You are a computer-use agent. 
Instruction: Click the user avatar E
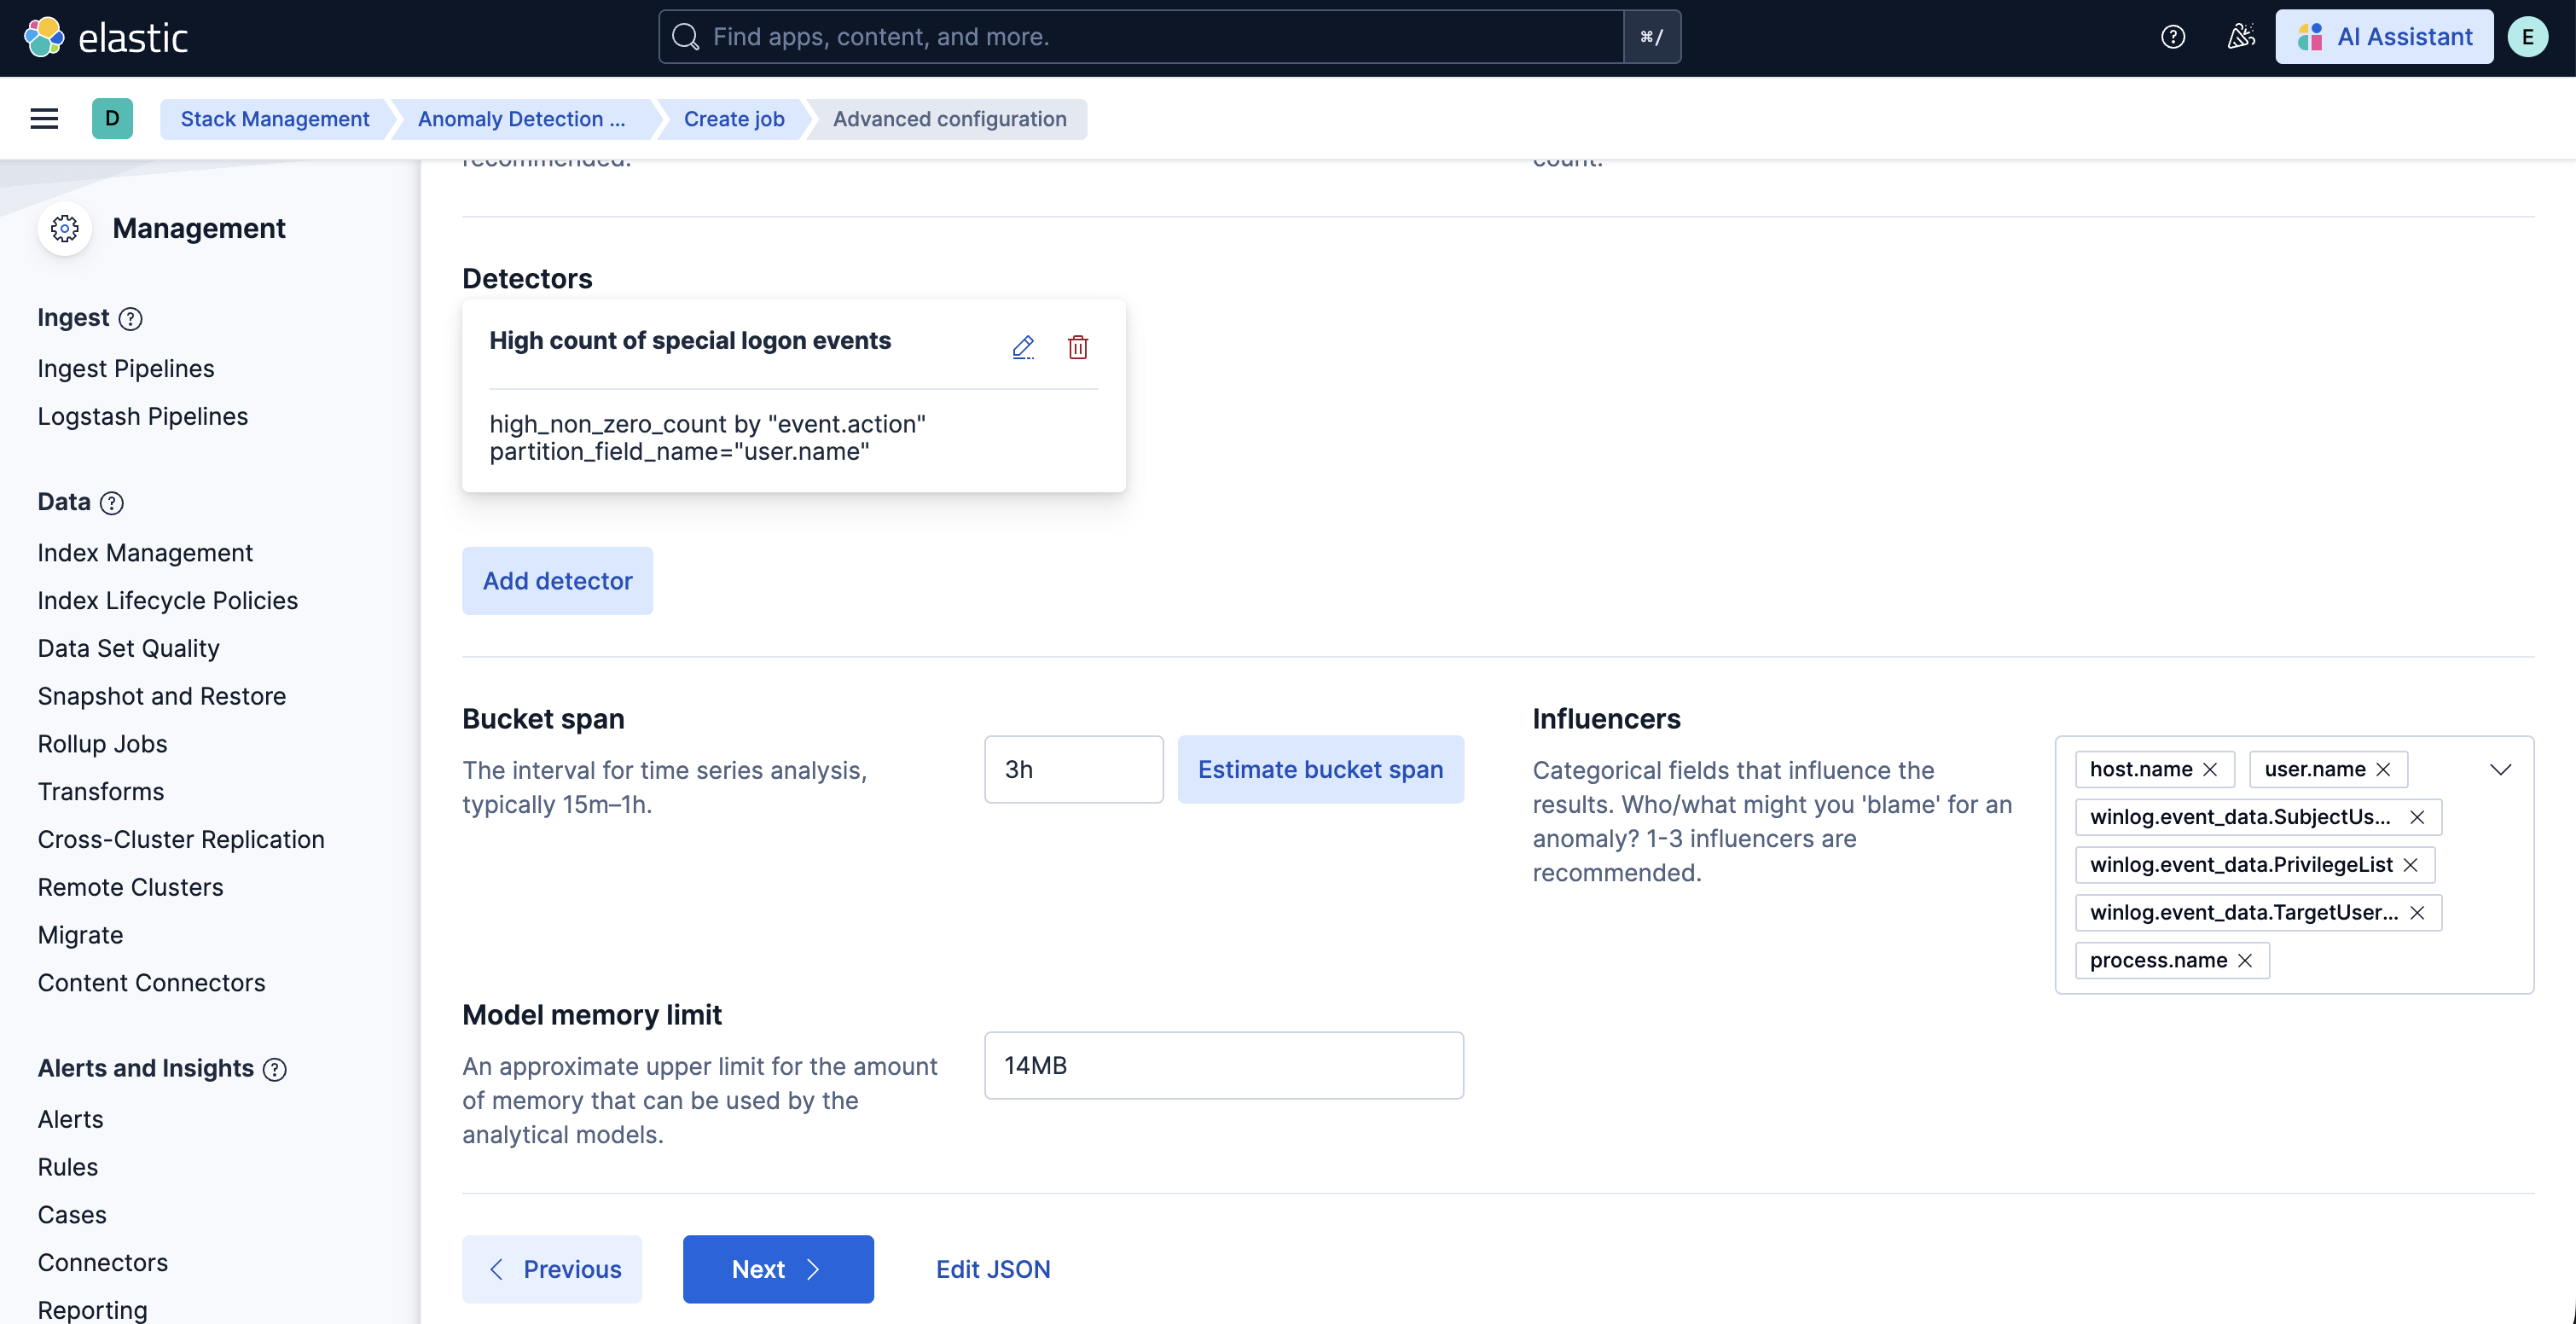coord(2529,37)
